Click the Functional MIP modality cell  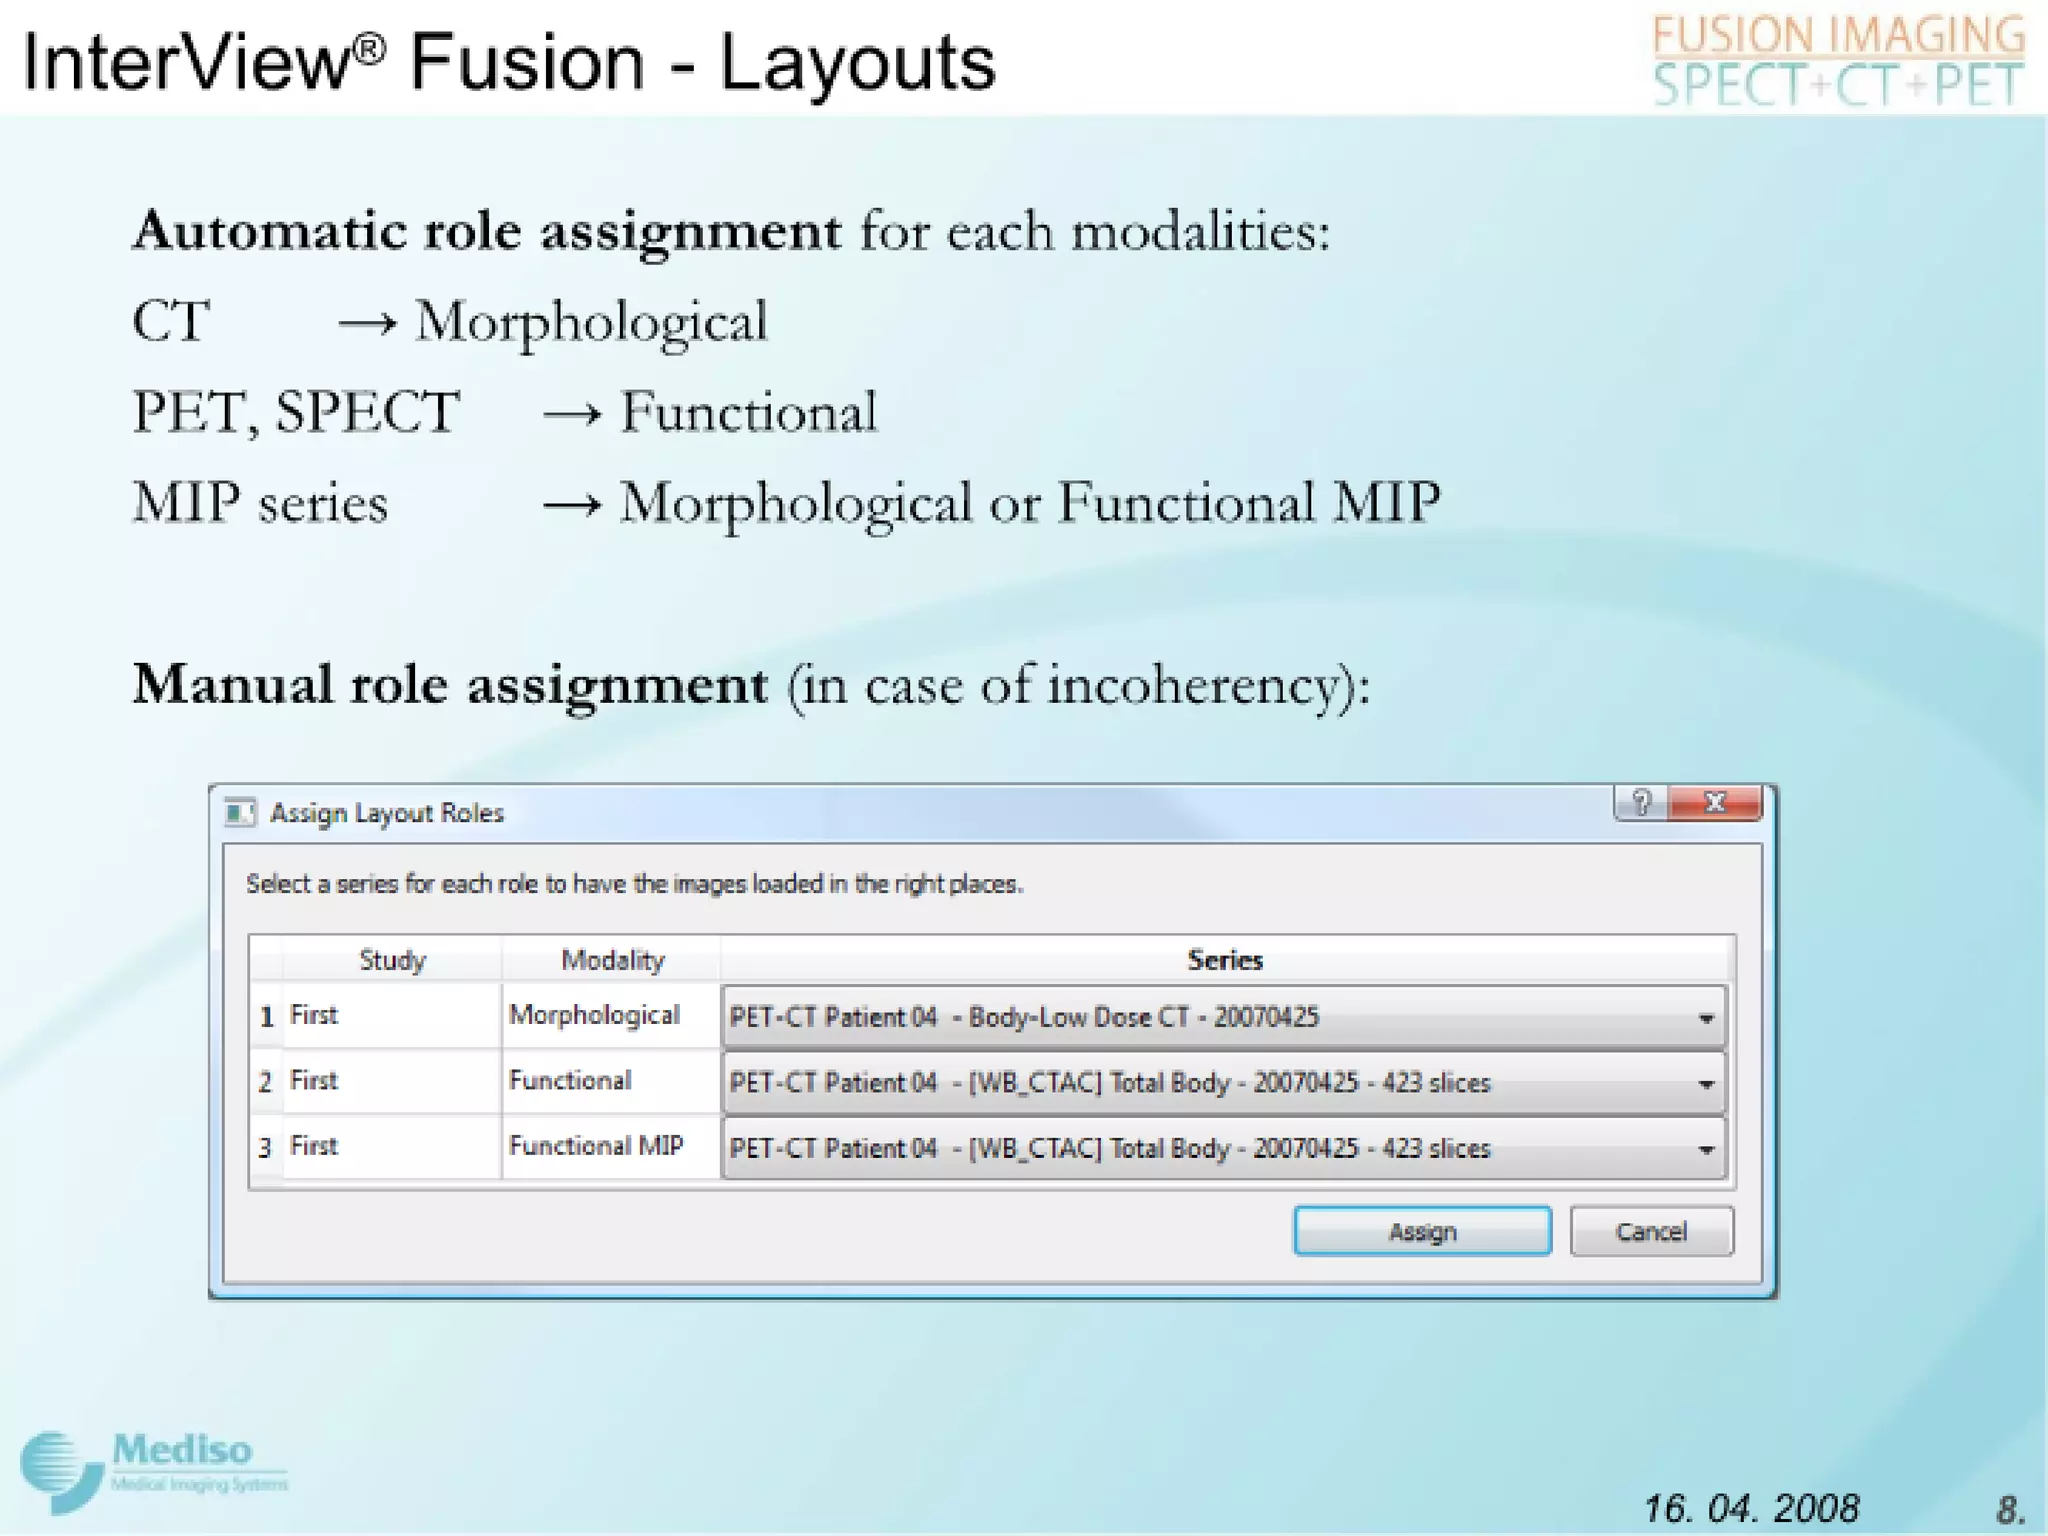[596, 1146]
